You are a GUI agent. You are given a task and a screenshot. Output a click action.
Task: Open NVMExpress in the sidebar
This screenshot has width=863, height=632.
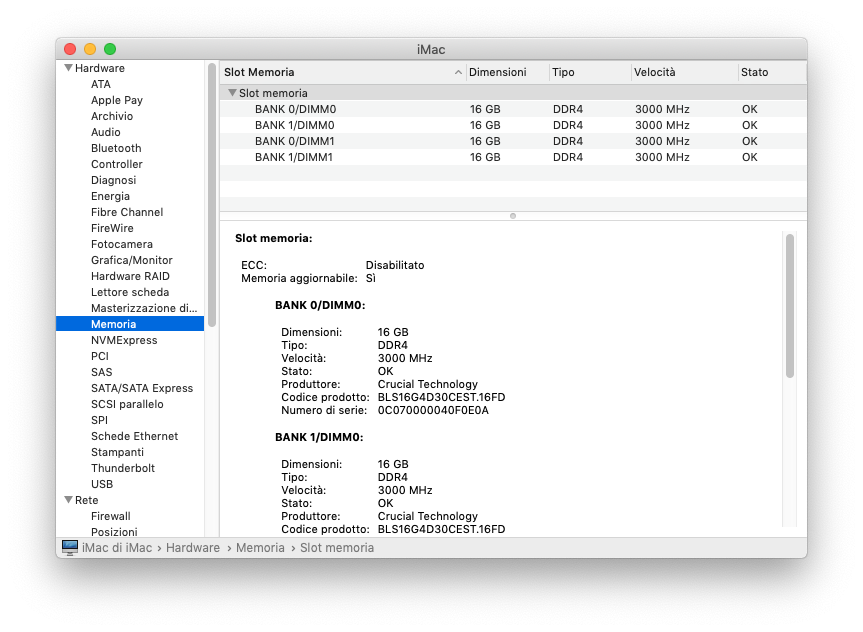(x=124, y=340)
